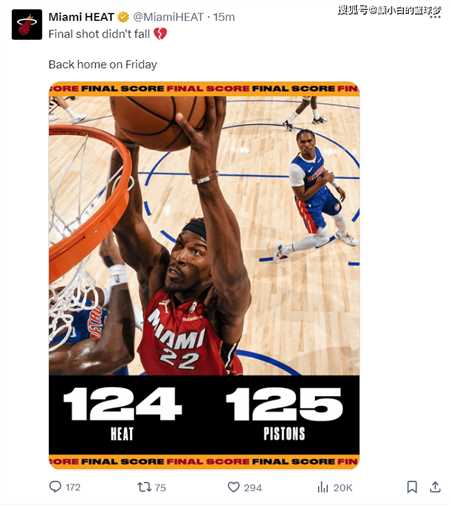Open the 15m timestamp permalink

coord(224,17)
